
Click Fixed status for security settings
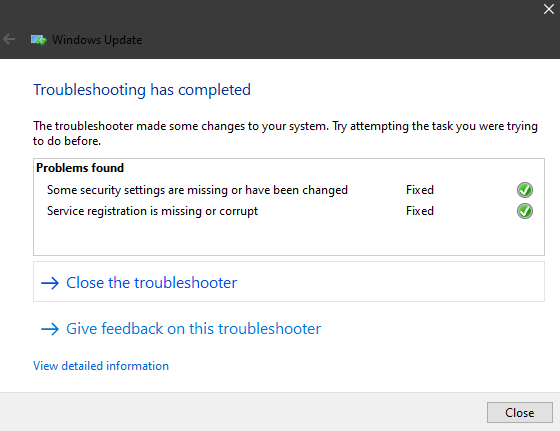point(420,190)
